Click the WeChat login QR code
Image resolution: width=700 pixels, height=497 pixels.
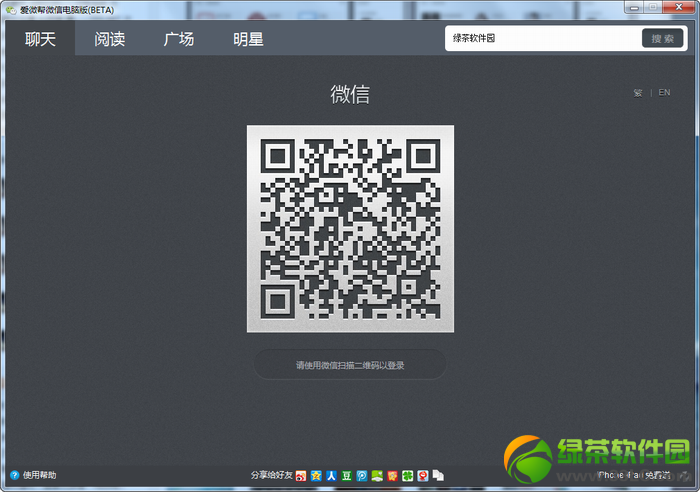tap(350, 229)
